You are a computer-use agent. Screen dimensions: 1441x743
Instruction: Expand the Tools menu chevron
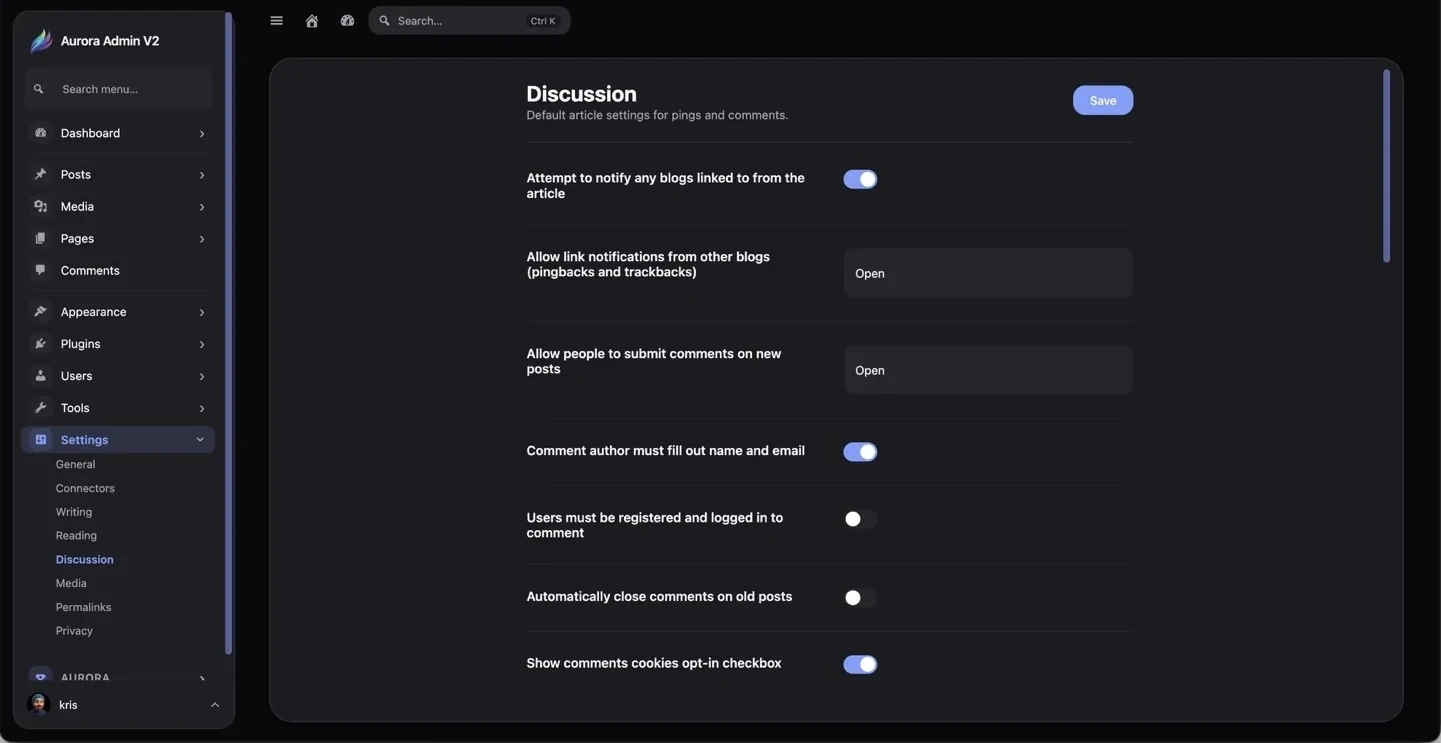click(202, 408)
